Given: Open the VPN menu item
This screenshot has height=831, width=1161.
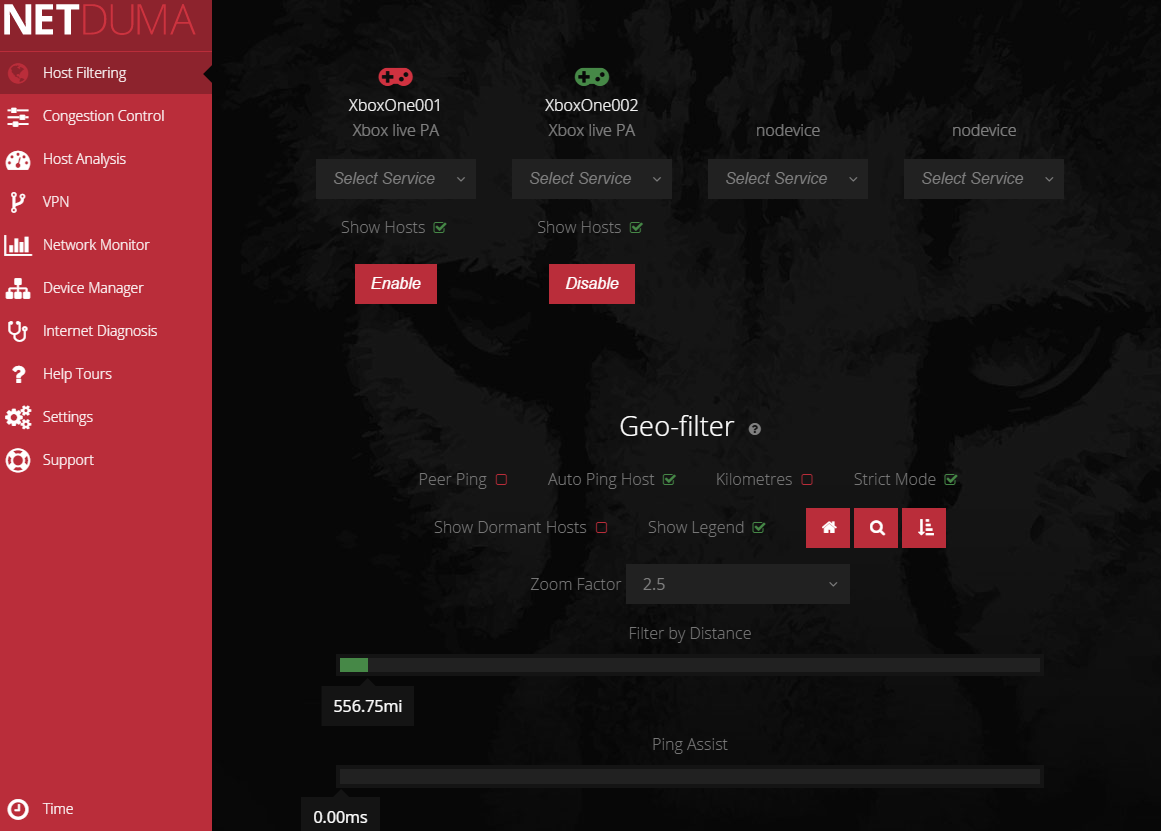Looking at the screenshot, I should click(x=106, y=201).
